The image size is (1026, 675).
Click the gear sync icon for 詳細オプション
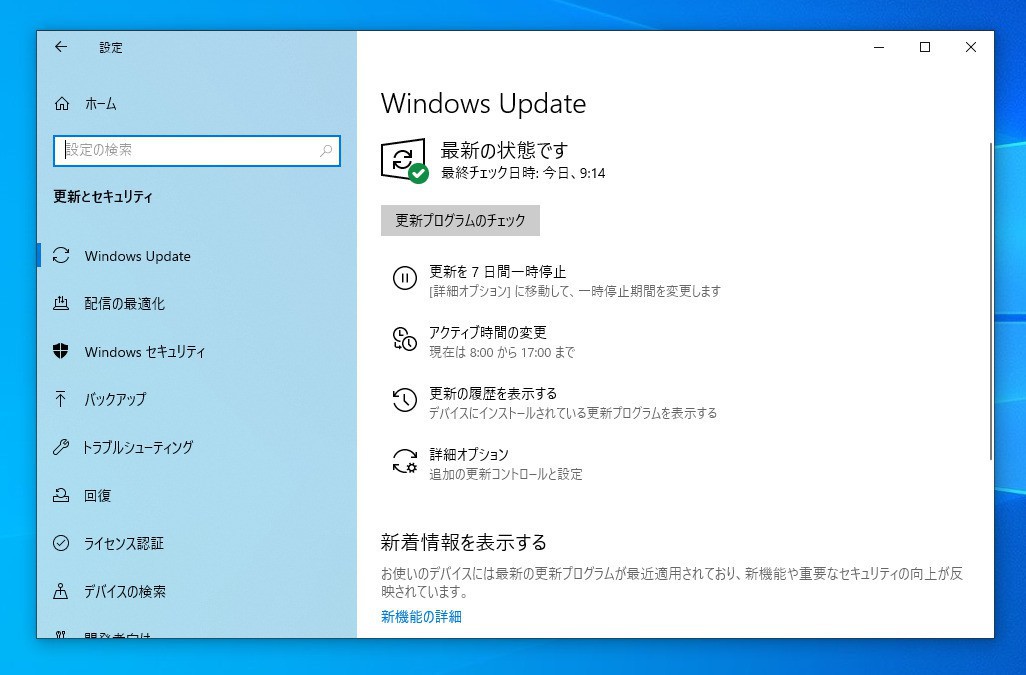point(404,461)
